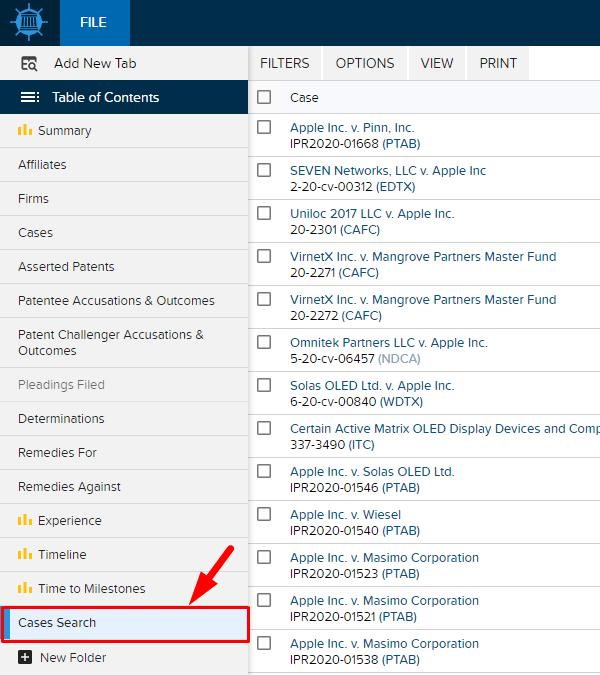Click the Table of Contents header
The height and width of the screenshot is (675, 600).
tap(124, 97)
